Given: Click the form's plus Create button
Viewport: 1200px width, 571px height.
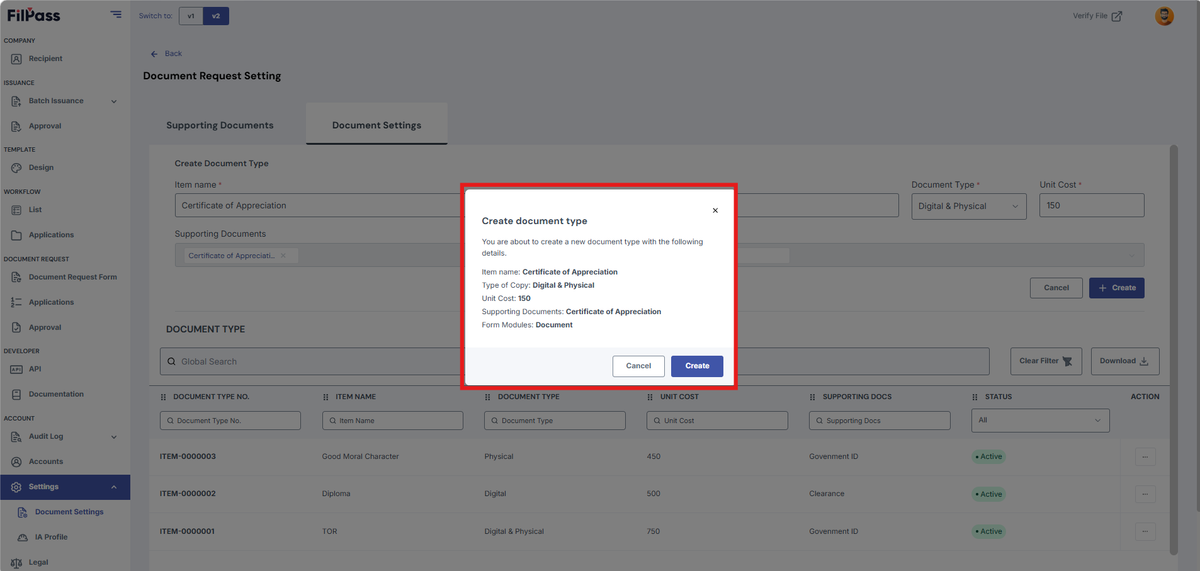Looking at the screenshot, I should pyautogui.click(x=1117, y=287).
